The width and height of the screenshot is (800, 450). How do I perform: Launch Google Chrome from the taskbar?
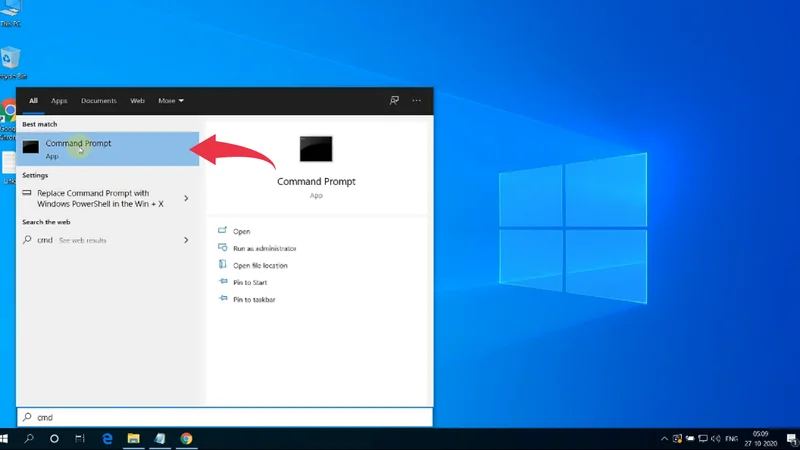186,439
